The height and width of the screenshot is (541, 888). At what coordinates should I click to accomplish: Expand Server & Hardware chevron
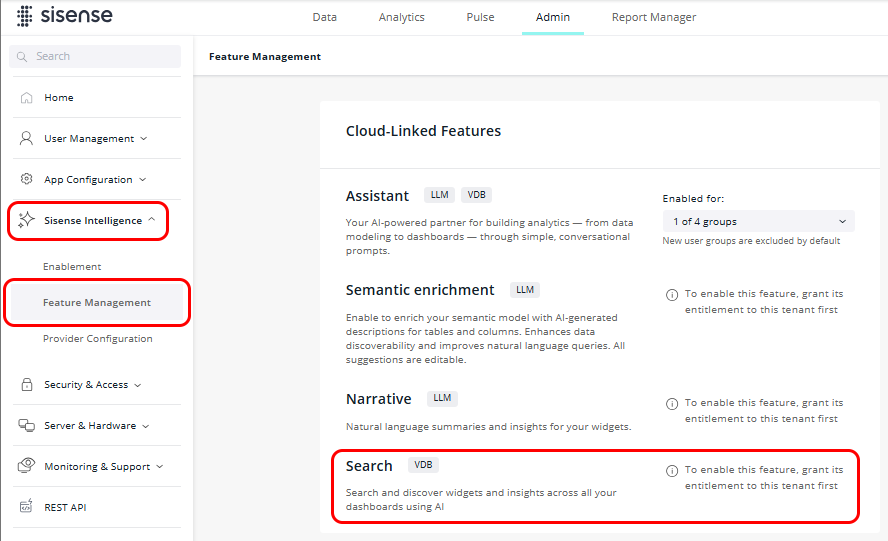(x=146, y=426)
